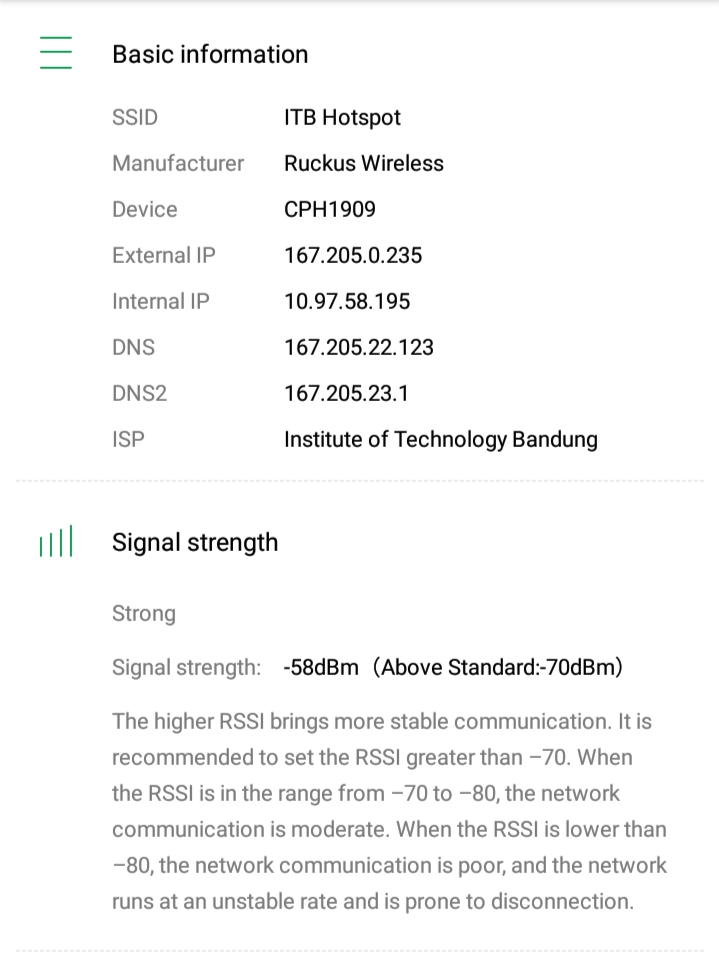Select the Signal strength section heading
Viewport: 719px width, 953px height.
[195, 542]
